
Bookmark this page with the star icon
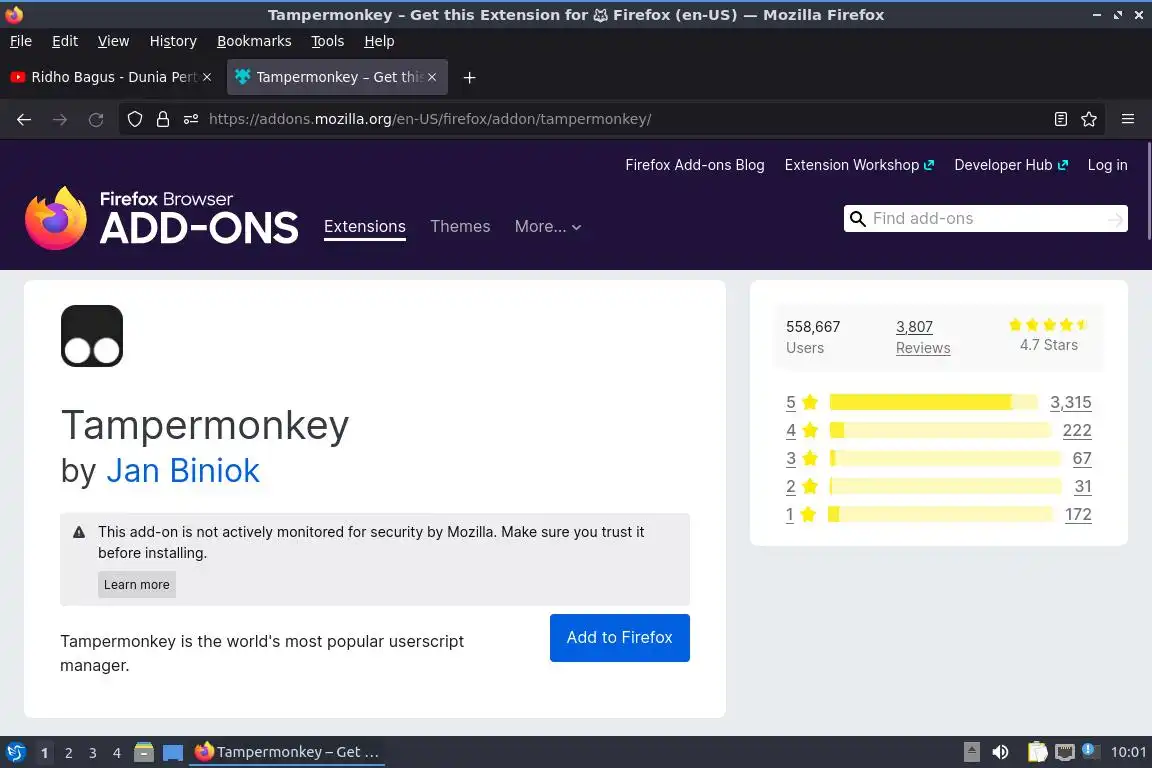click(1089, 119)
